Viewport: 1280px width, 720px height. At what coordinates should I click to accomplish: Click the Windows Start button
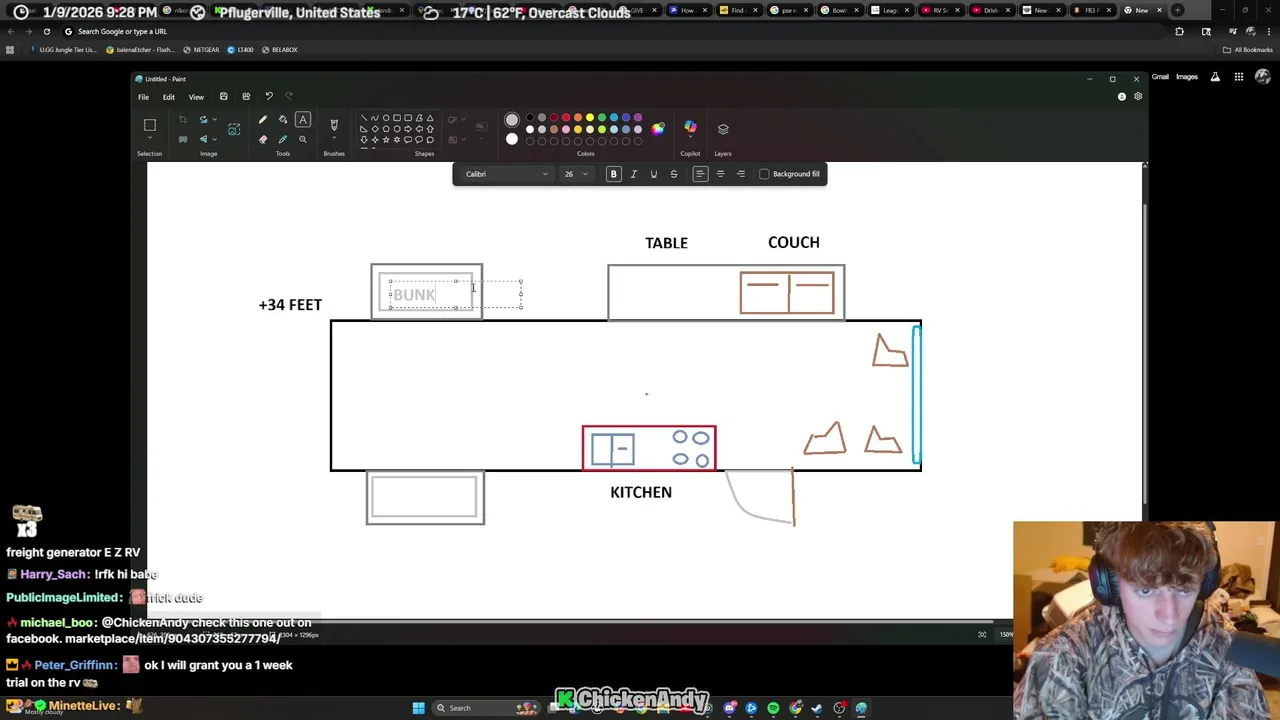coord(418,708)
